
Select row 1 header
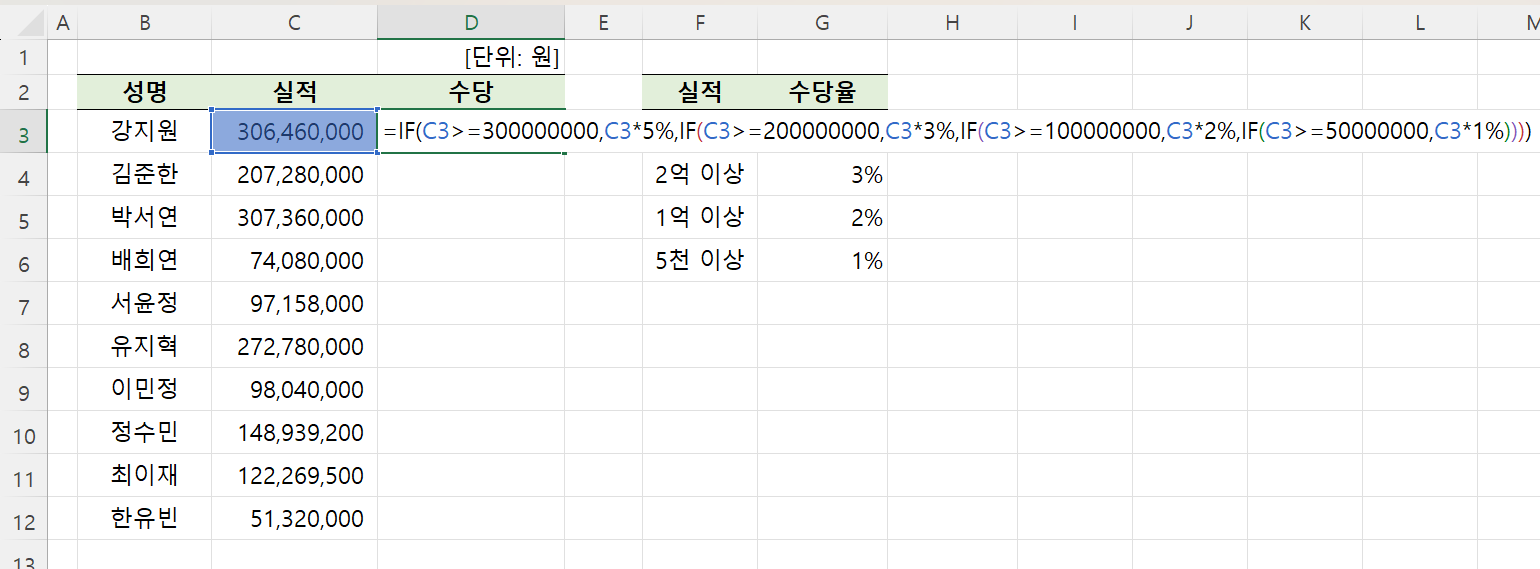tap(24, 57)
